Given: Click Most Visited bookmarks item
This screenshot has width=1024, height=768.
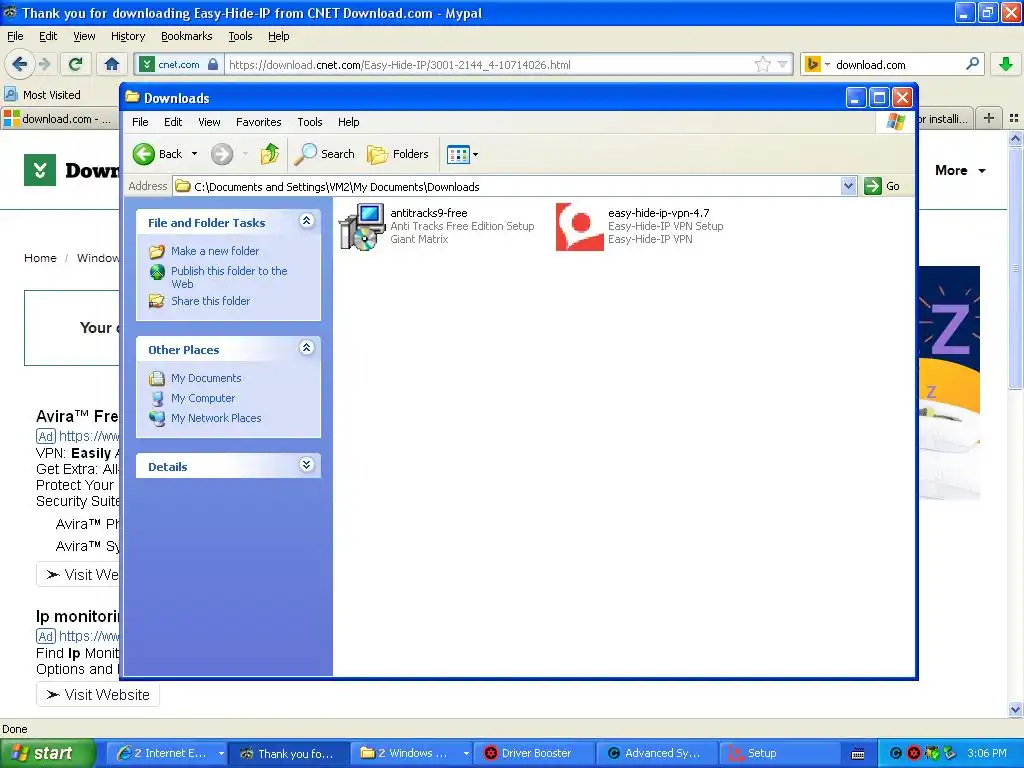Looking at the screenshot, I should point(43,95).
